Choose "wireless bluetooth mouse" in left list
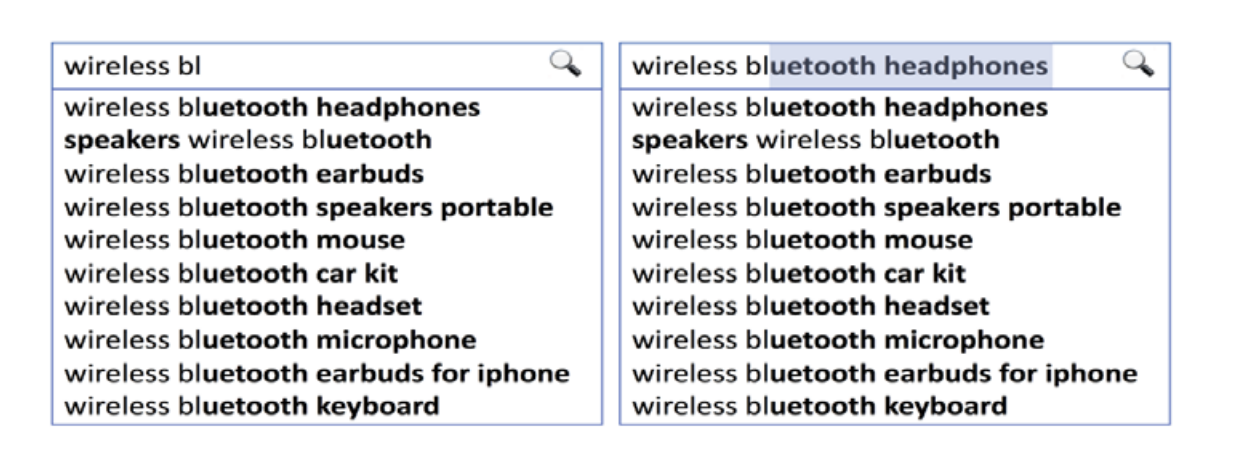1250x468 pixels. [235, 241]
